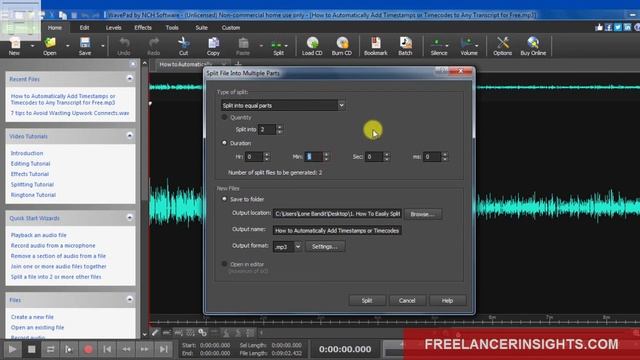Image resolution: width=640 pixels, height=360 pixels.
Task: Click the Load CD icon
Action: click(312, 46)
